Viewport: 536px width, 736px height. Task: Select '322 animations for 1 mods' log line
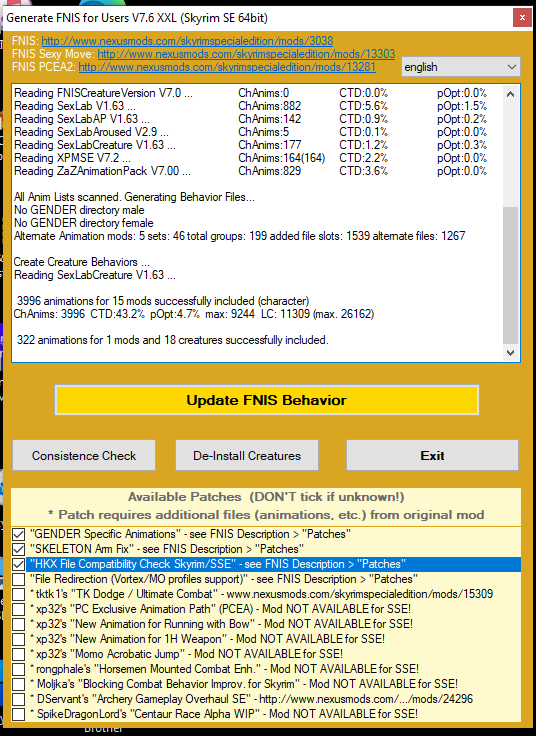click(x=173, y=340)
